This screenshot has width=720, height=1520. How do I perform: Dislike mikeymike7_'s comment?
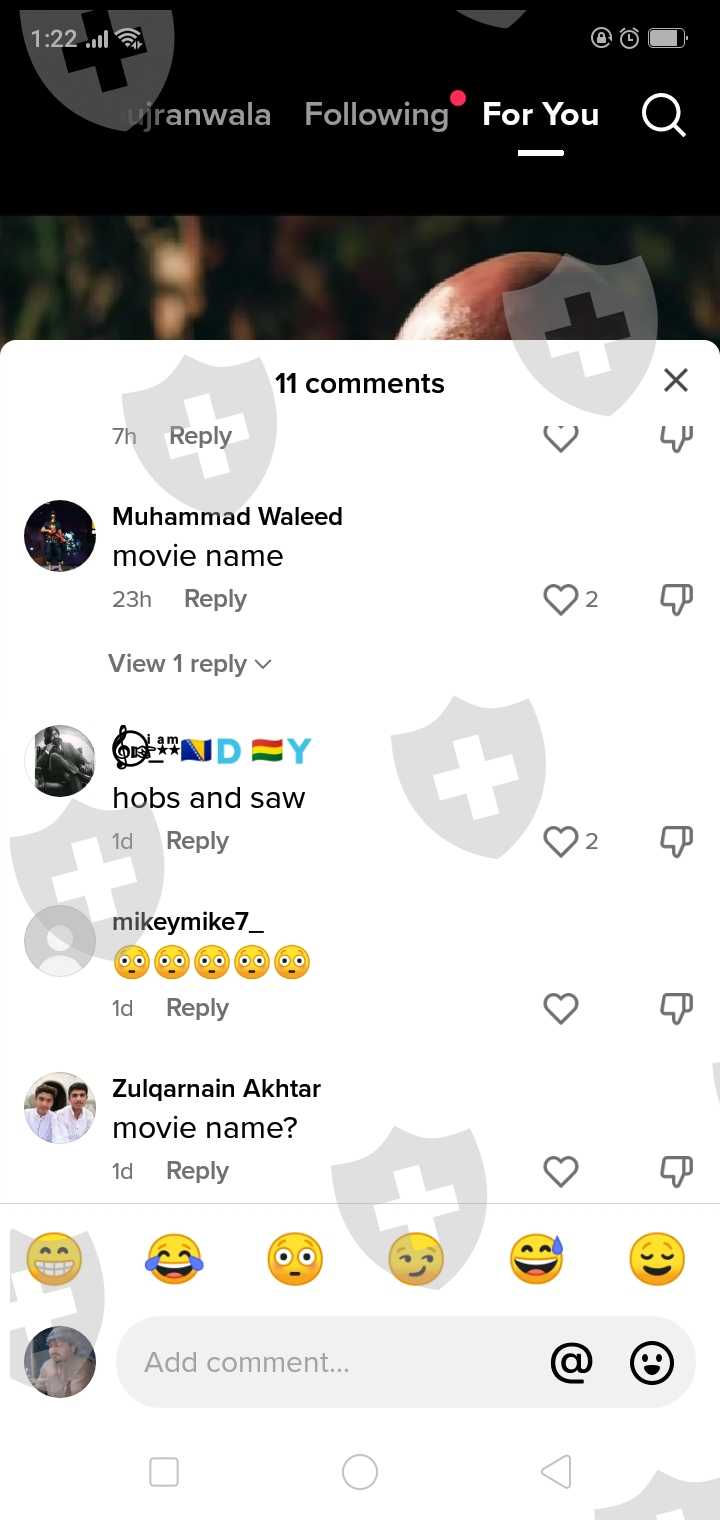[x=676, y=1009]
